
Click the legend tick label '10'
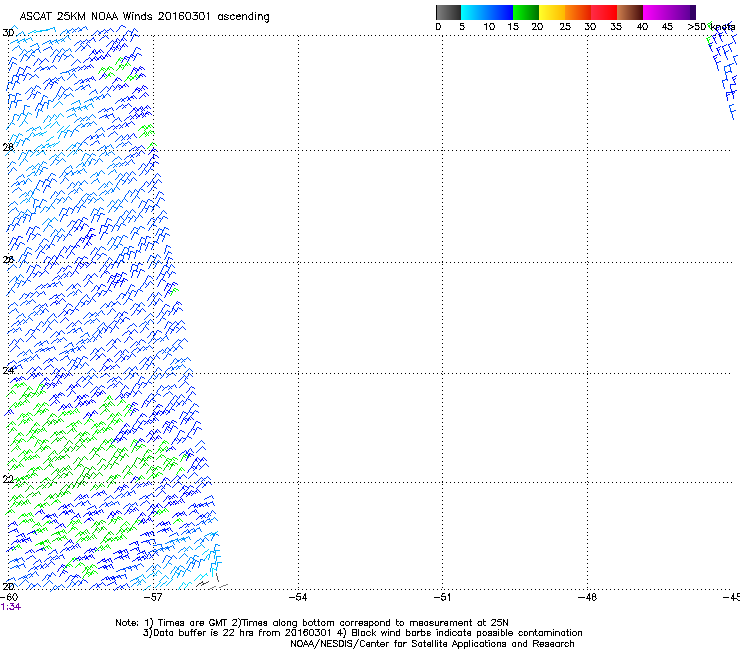(489, 27)
